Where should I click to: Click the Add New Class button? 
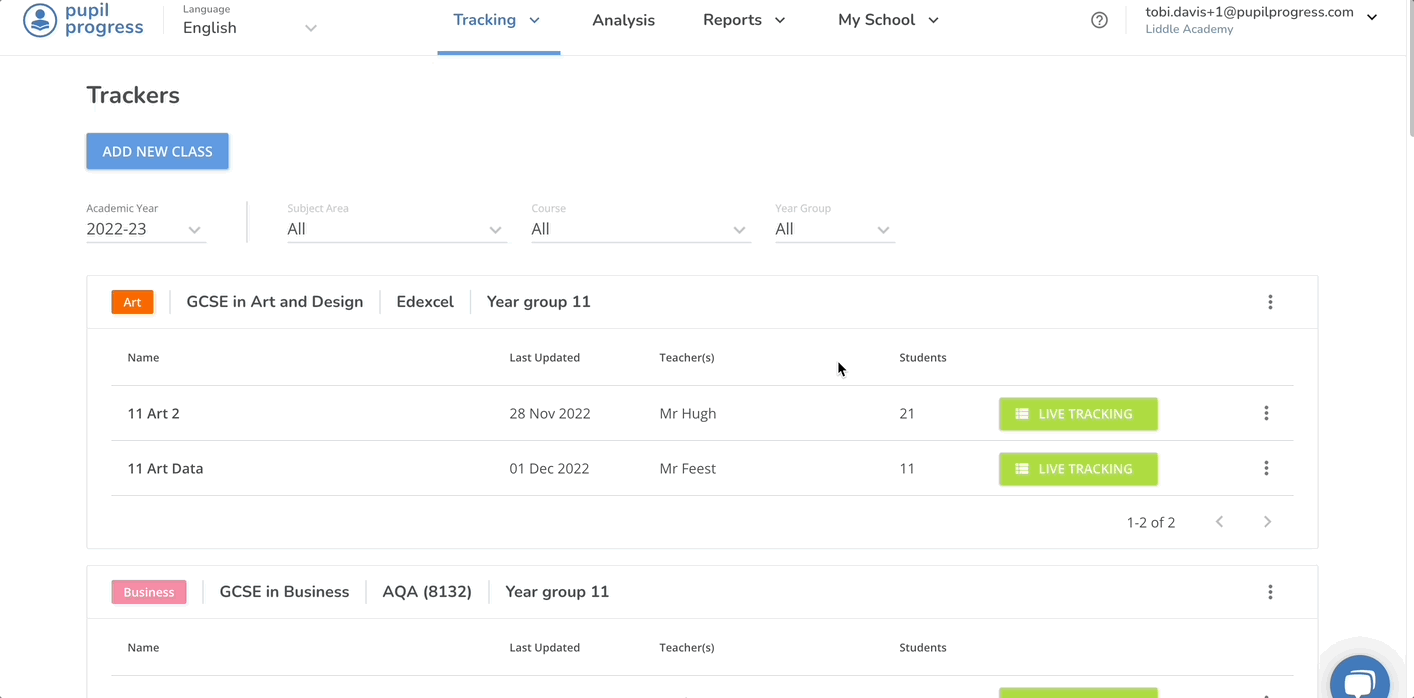tap(157, 151)
